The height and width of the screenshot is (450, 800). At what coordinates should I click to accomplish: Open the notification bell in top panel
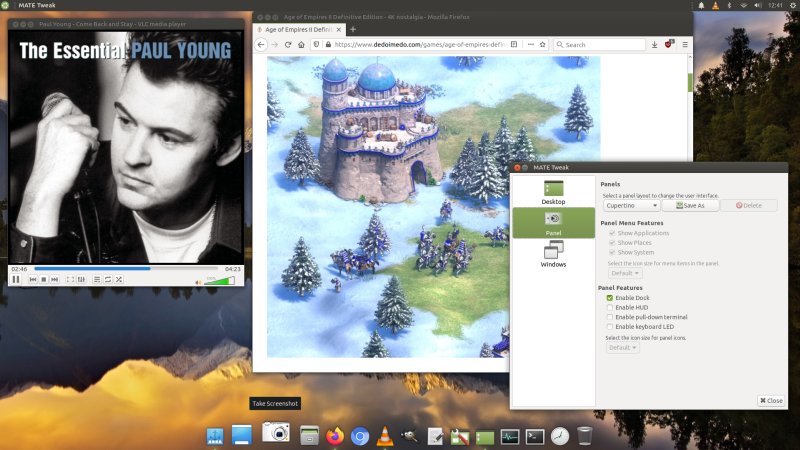click(x=701, y=5)
